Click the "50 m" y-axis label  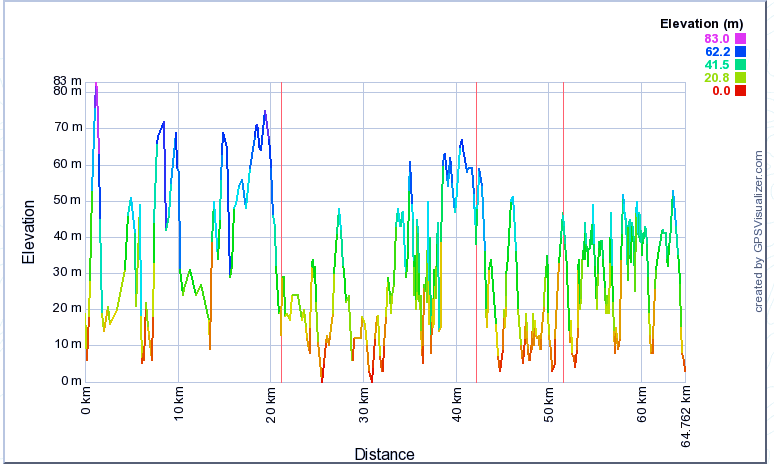[x=67, y=200]
